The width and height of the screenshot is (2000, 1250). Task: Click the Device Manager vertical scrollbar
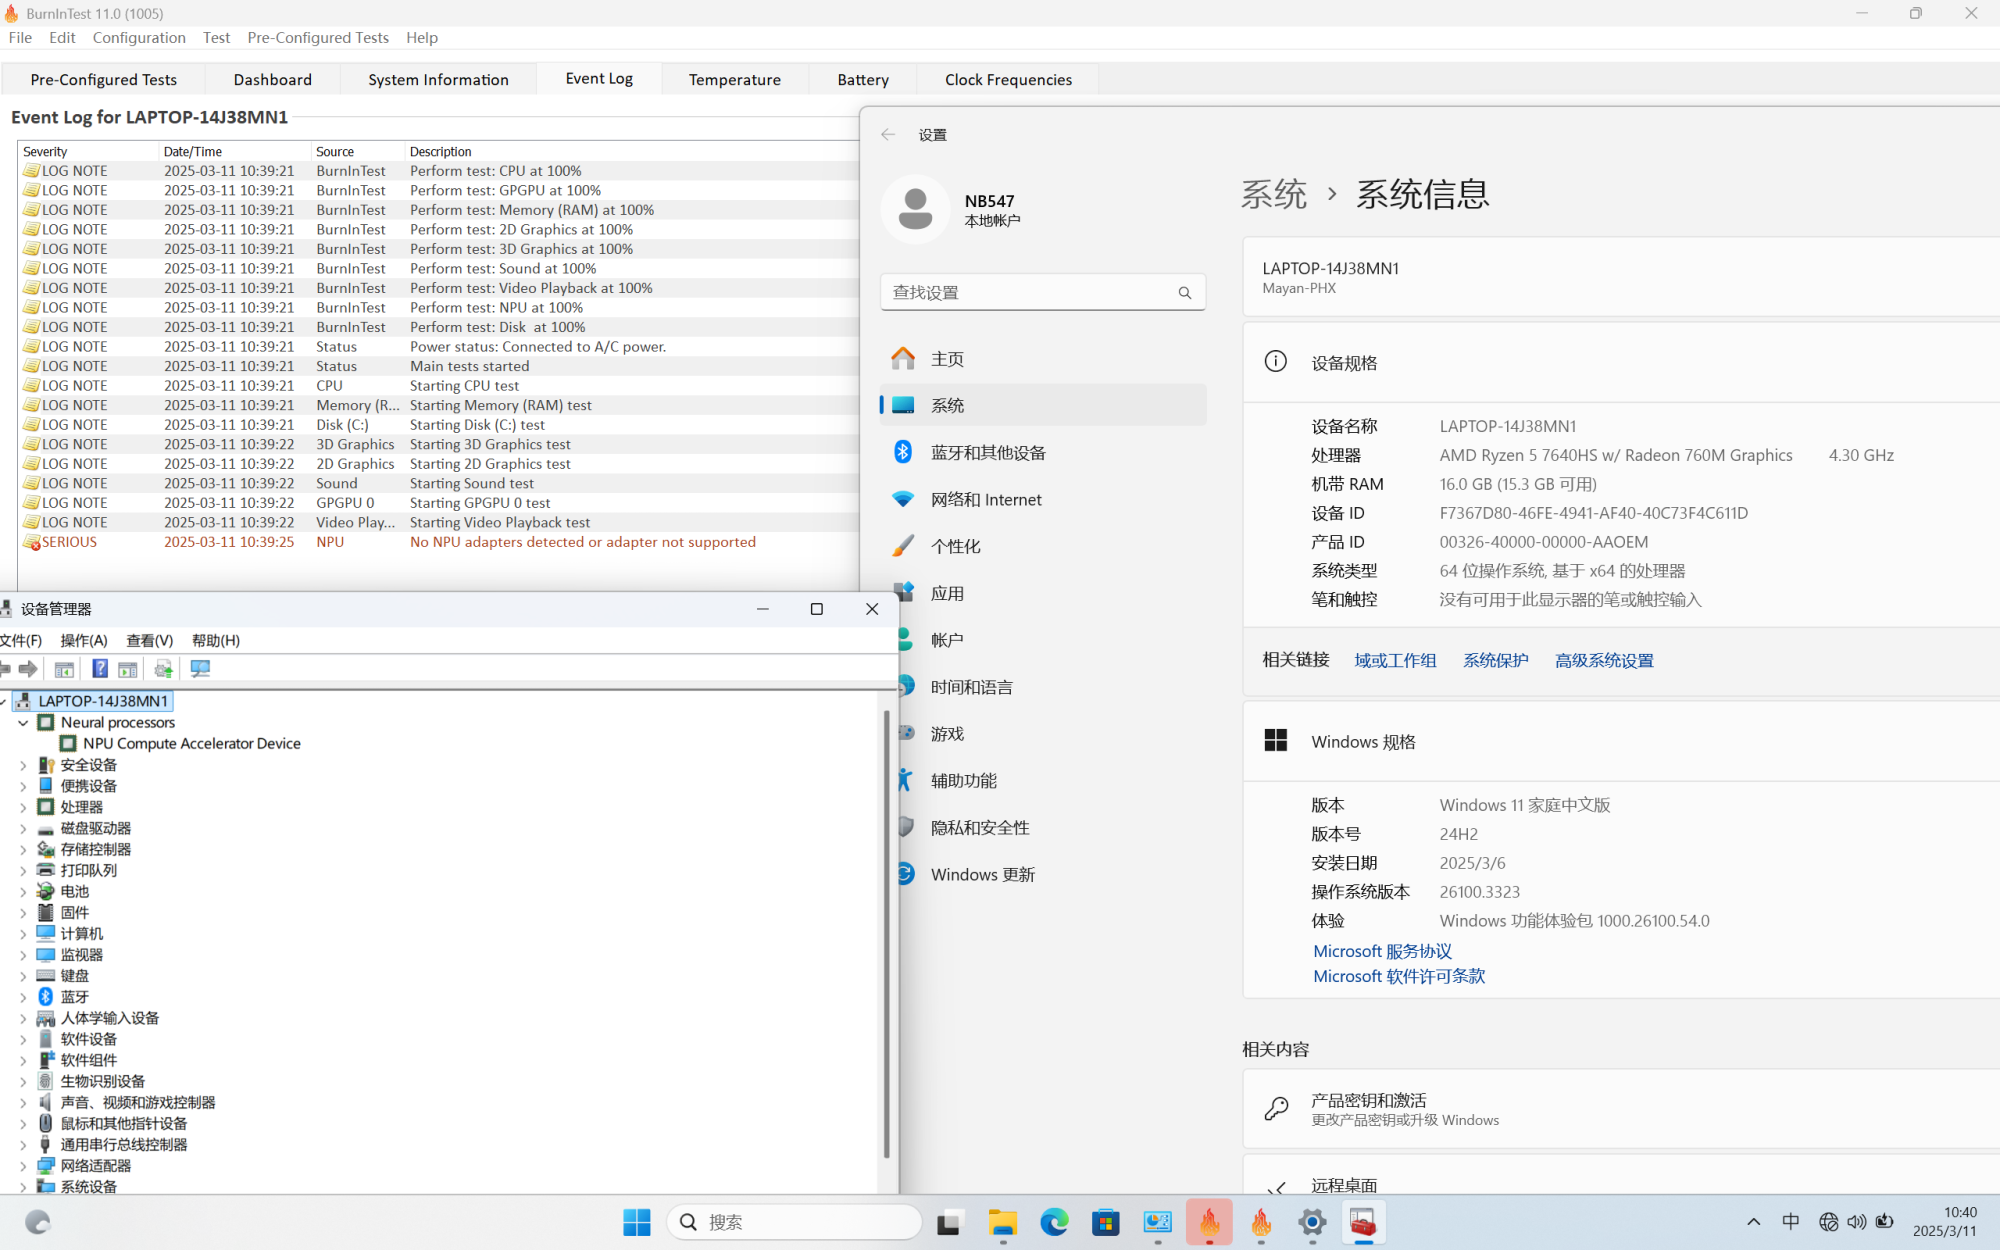886,934
